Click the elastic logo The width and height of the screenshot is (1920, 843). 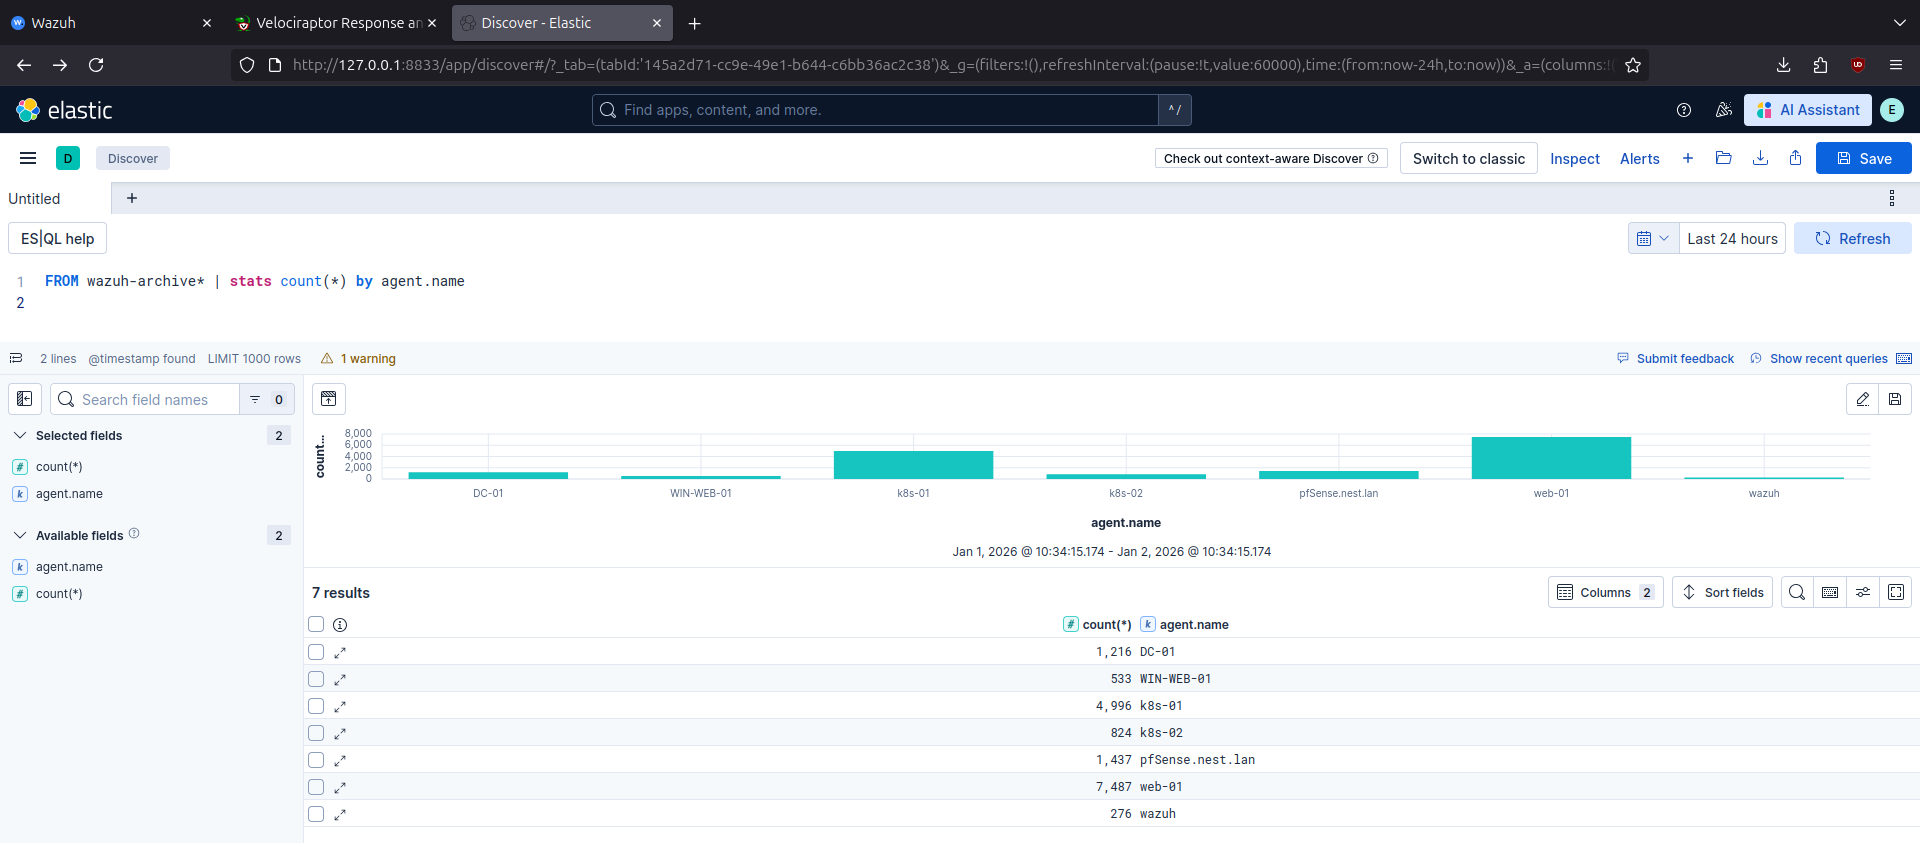point(65,110)
